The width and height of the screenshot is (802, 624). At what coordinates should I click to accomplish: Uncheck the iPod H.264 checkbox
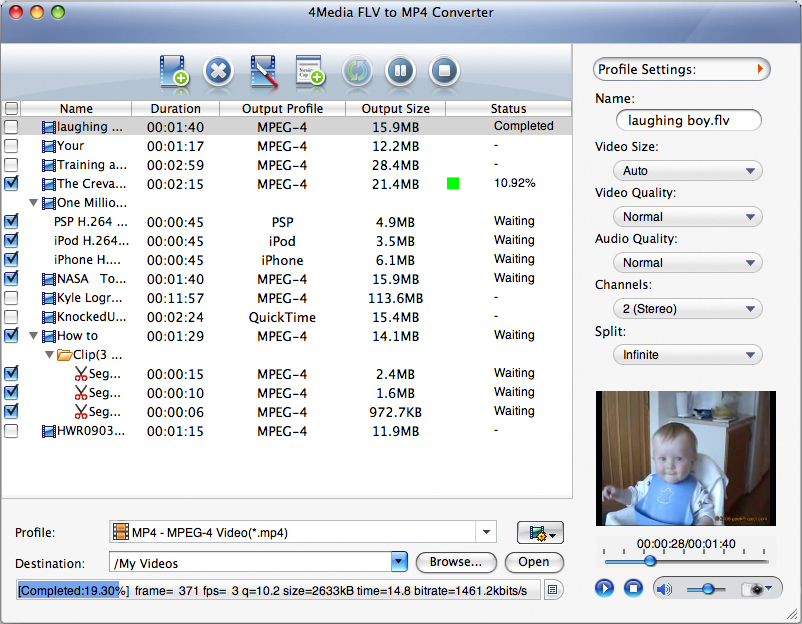tap(11, 240)
